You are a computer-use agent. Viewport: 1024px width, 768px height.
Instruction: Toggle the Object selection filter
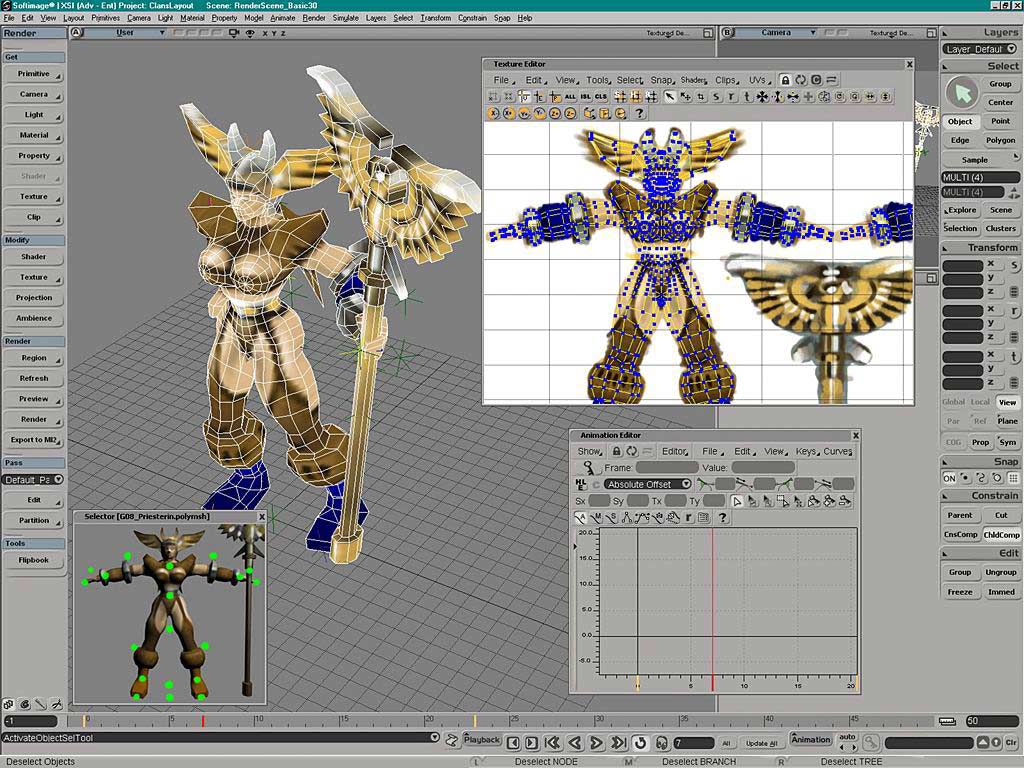(x=960, y=121)
